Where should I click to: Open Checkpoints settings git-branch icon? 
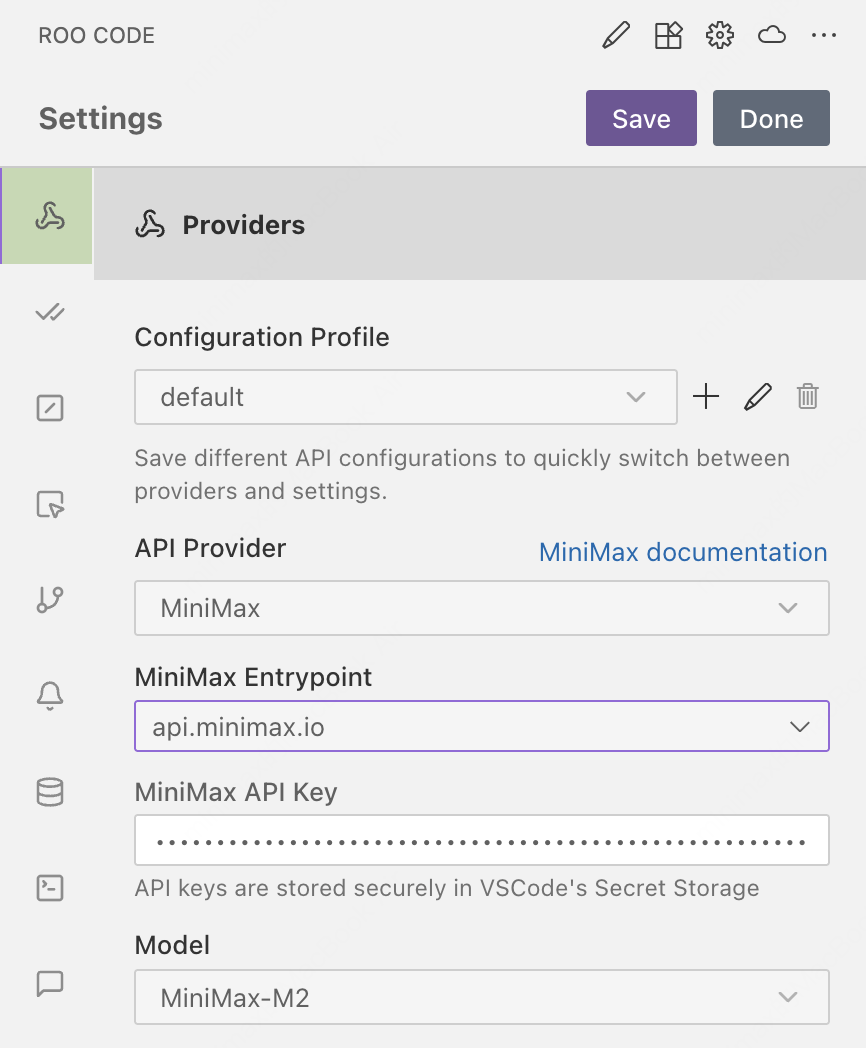click(49, 599)
